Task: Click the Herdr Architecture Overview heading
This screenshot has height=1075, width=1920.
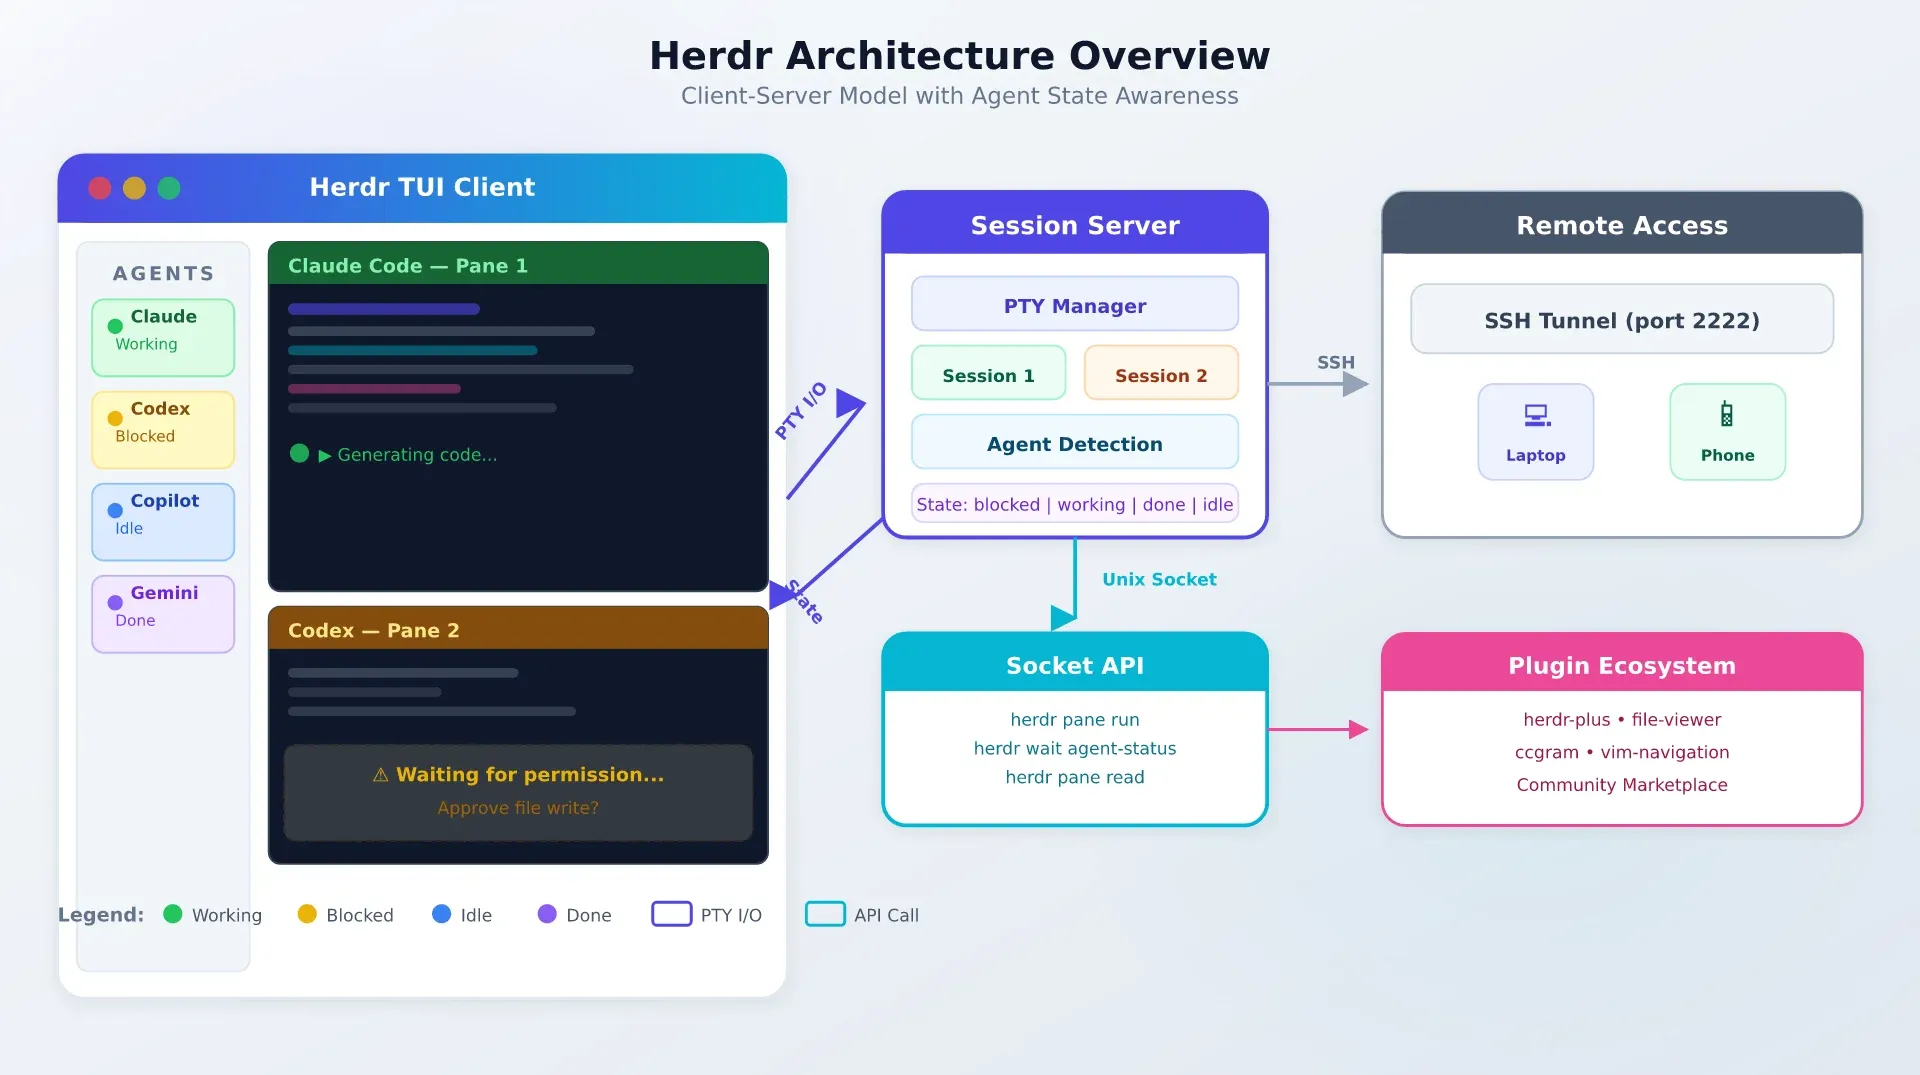Action: tap(960, 55)
